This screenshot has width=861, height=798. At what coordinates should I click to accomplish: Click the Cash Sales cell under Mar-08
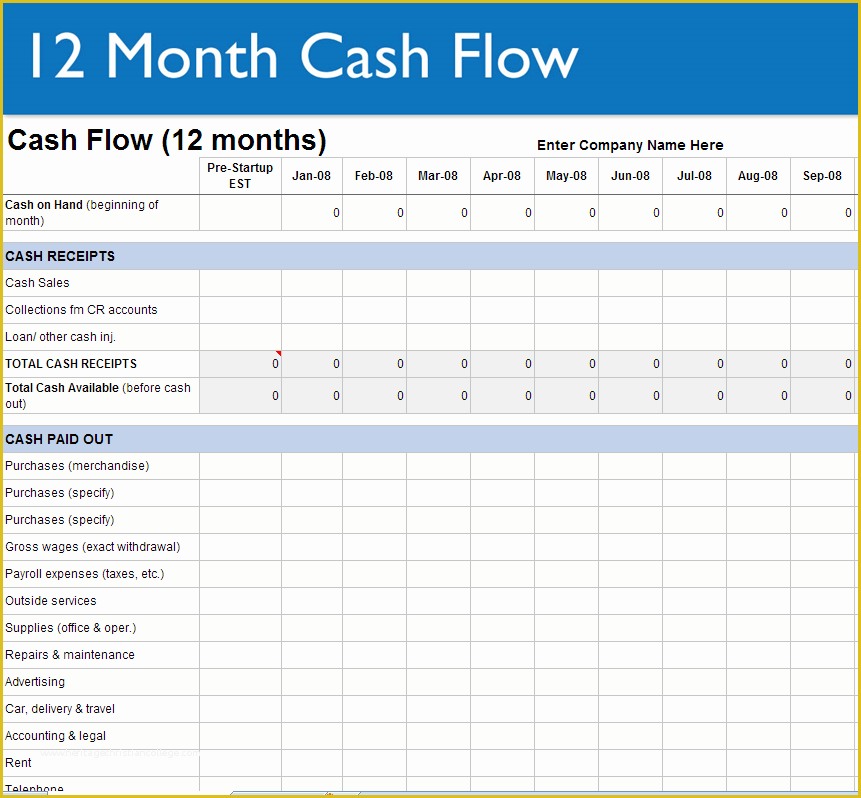pyautogui.click(x=438, y=283)
